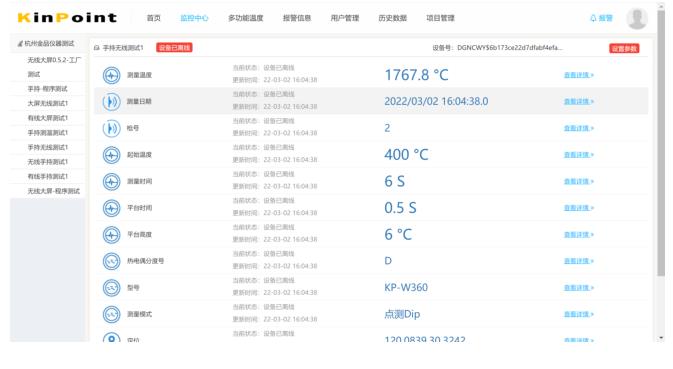This screenshot has width=673, height=369.
Task: Click the 测量温度 waveform icon
Action: (x=112, y=76)
